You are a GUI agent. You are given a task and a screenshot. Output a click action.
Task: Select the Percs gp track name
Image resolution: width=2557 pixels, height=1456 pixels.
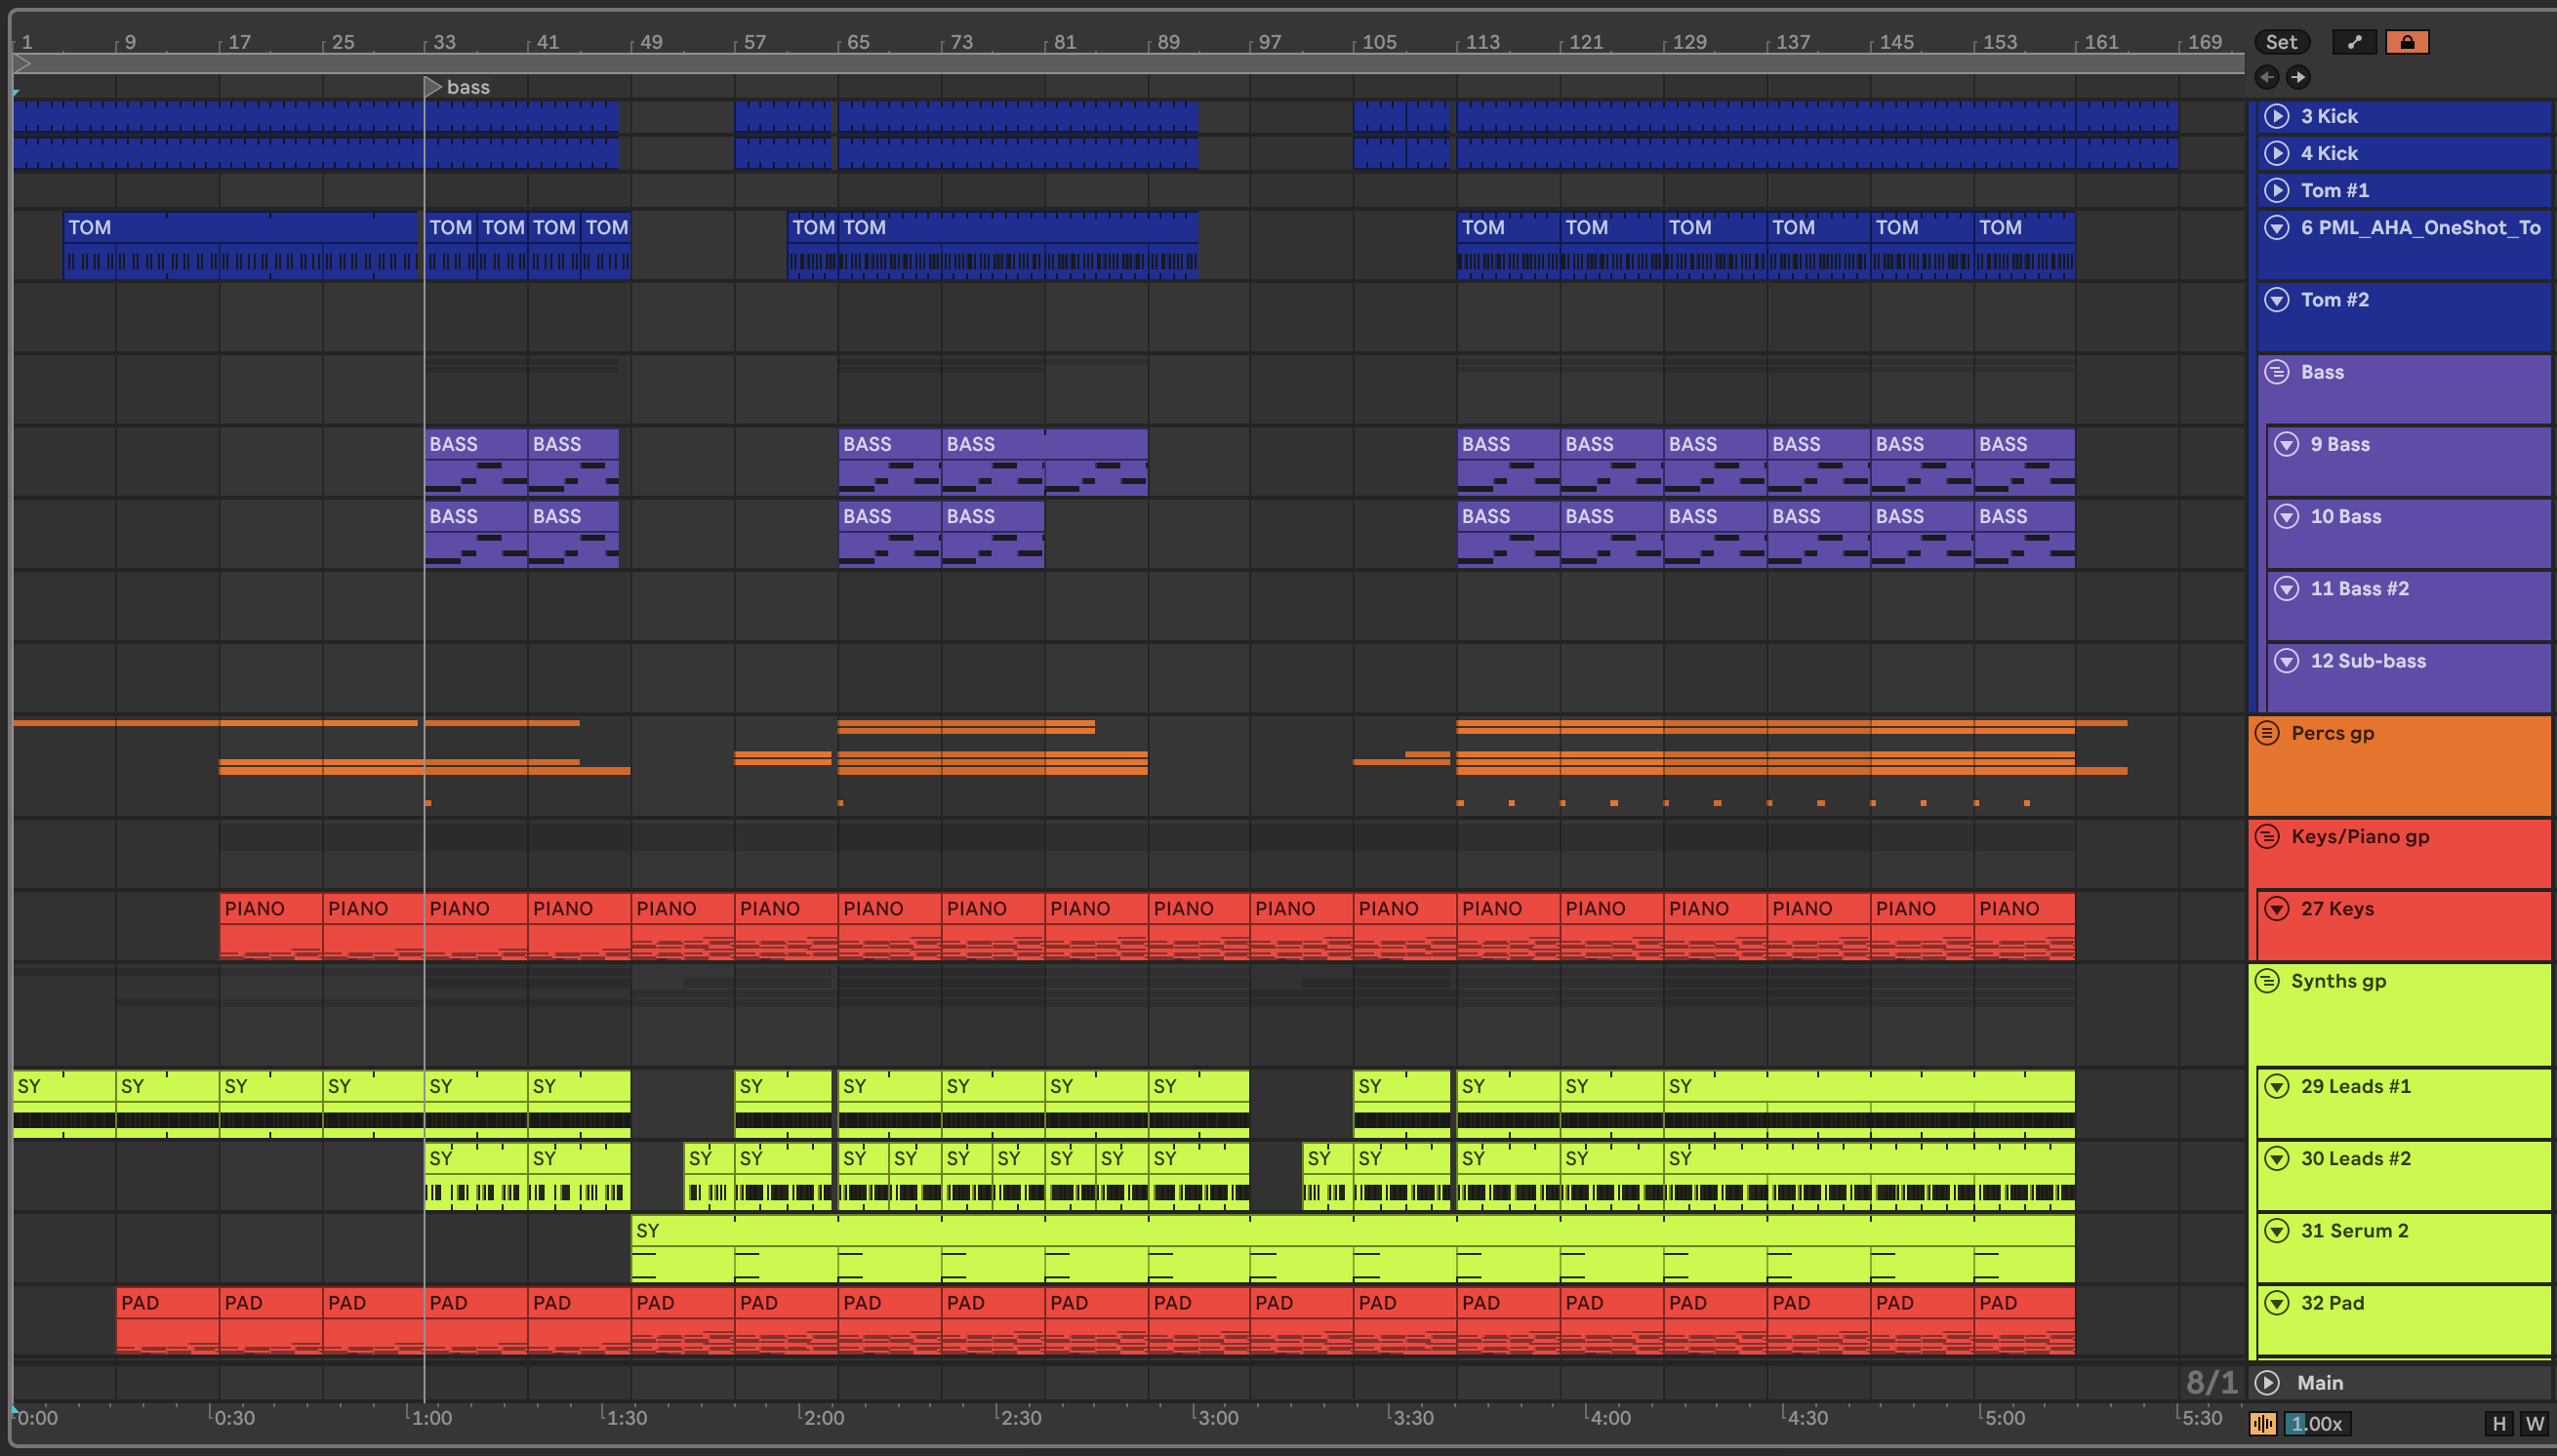tap(2332, 733)
